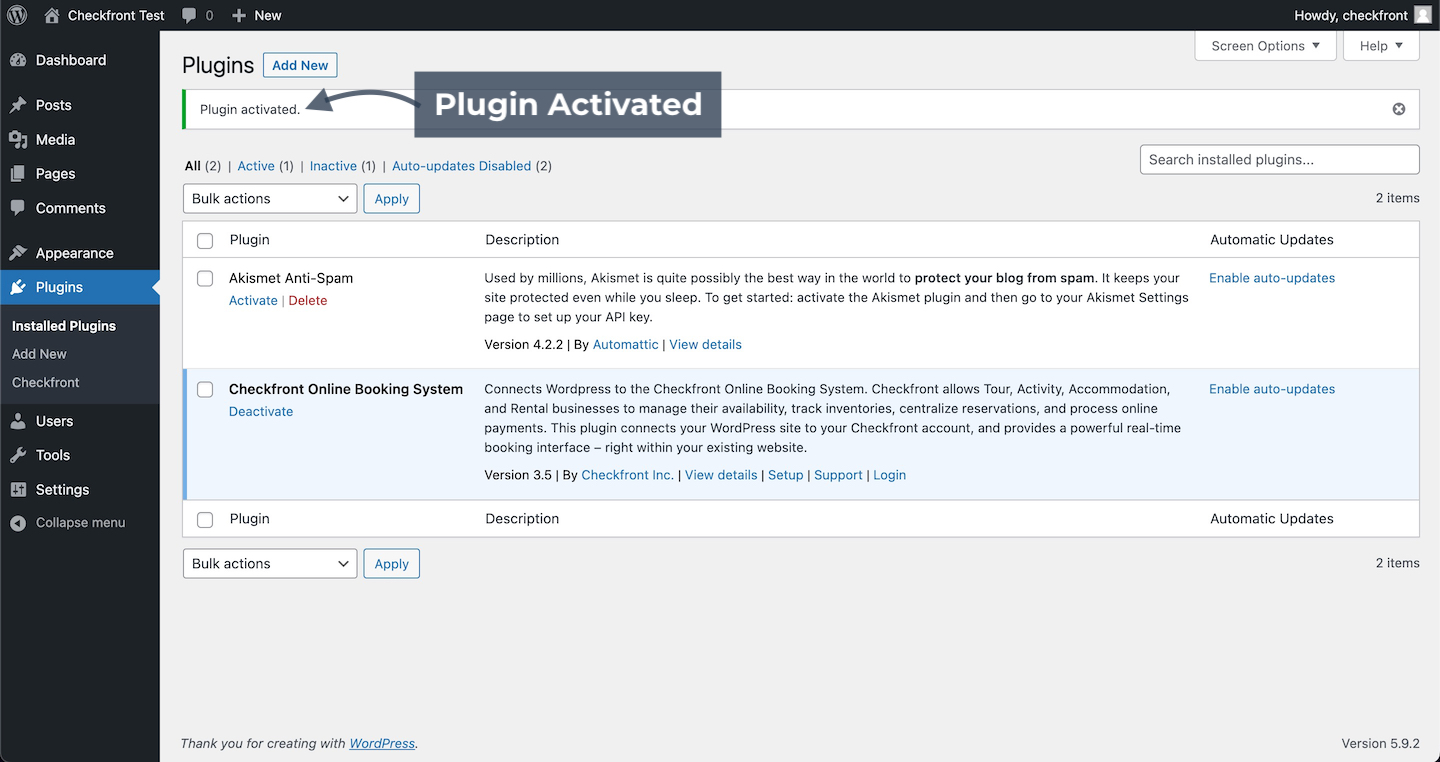View details for Akismet Anti-Spam
This screenshot has height=762, width=1440.
705,344
